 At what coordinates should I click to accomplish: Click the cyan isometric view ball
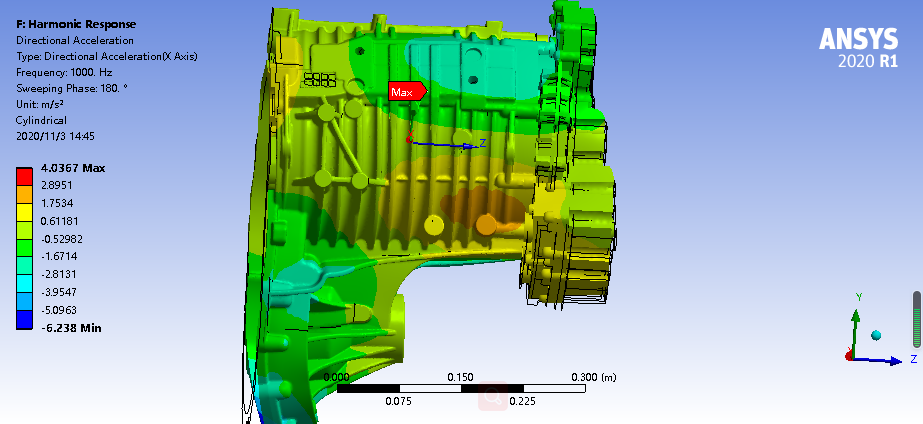coord(875,334)
